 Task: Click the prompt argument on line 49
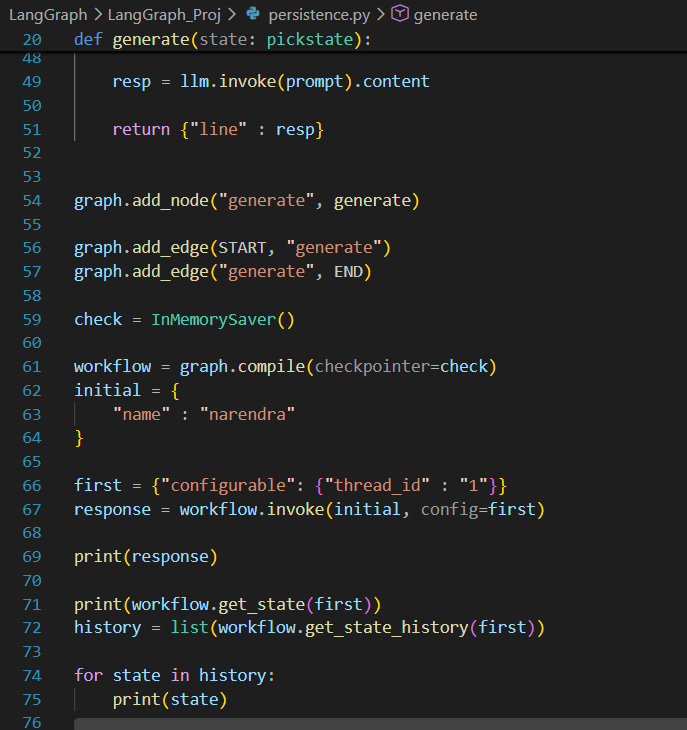[314, 82]
